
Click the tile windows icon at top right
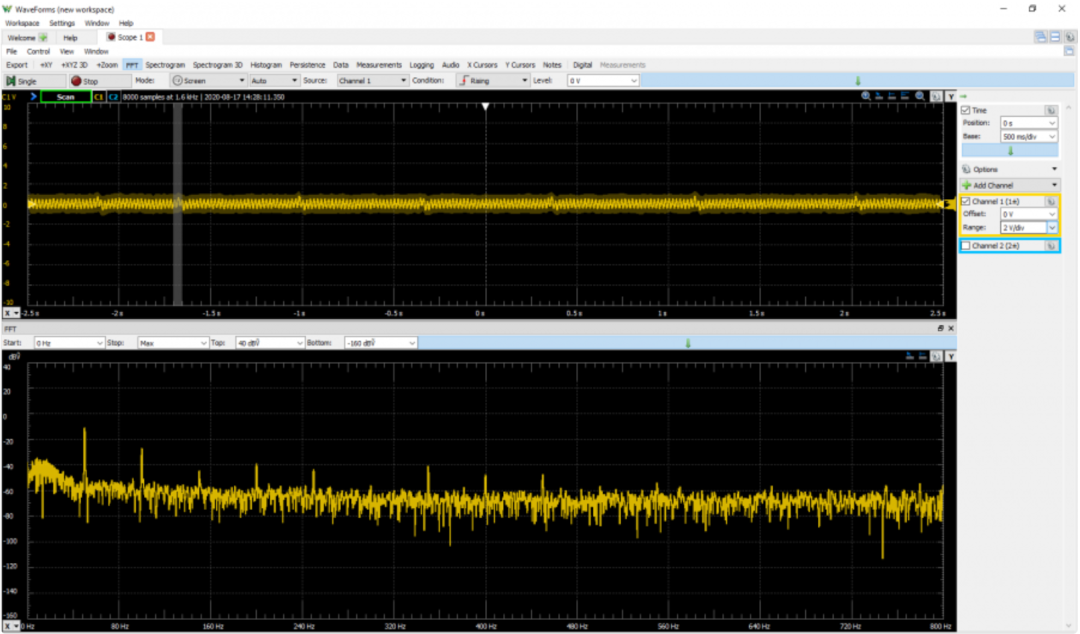click(1055, 37)
